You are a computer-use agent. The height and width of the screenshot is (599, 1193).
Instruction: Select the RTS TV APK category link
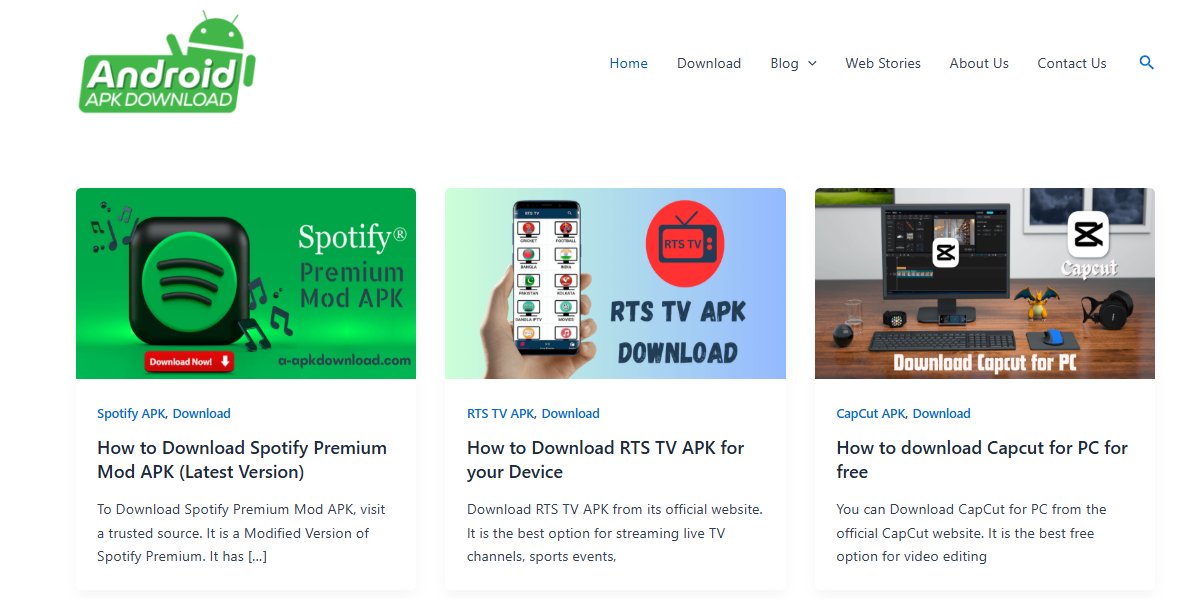pos(500,413)
